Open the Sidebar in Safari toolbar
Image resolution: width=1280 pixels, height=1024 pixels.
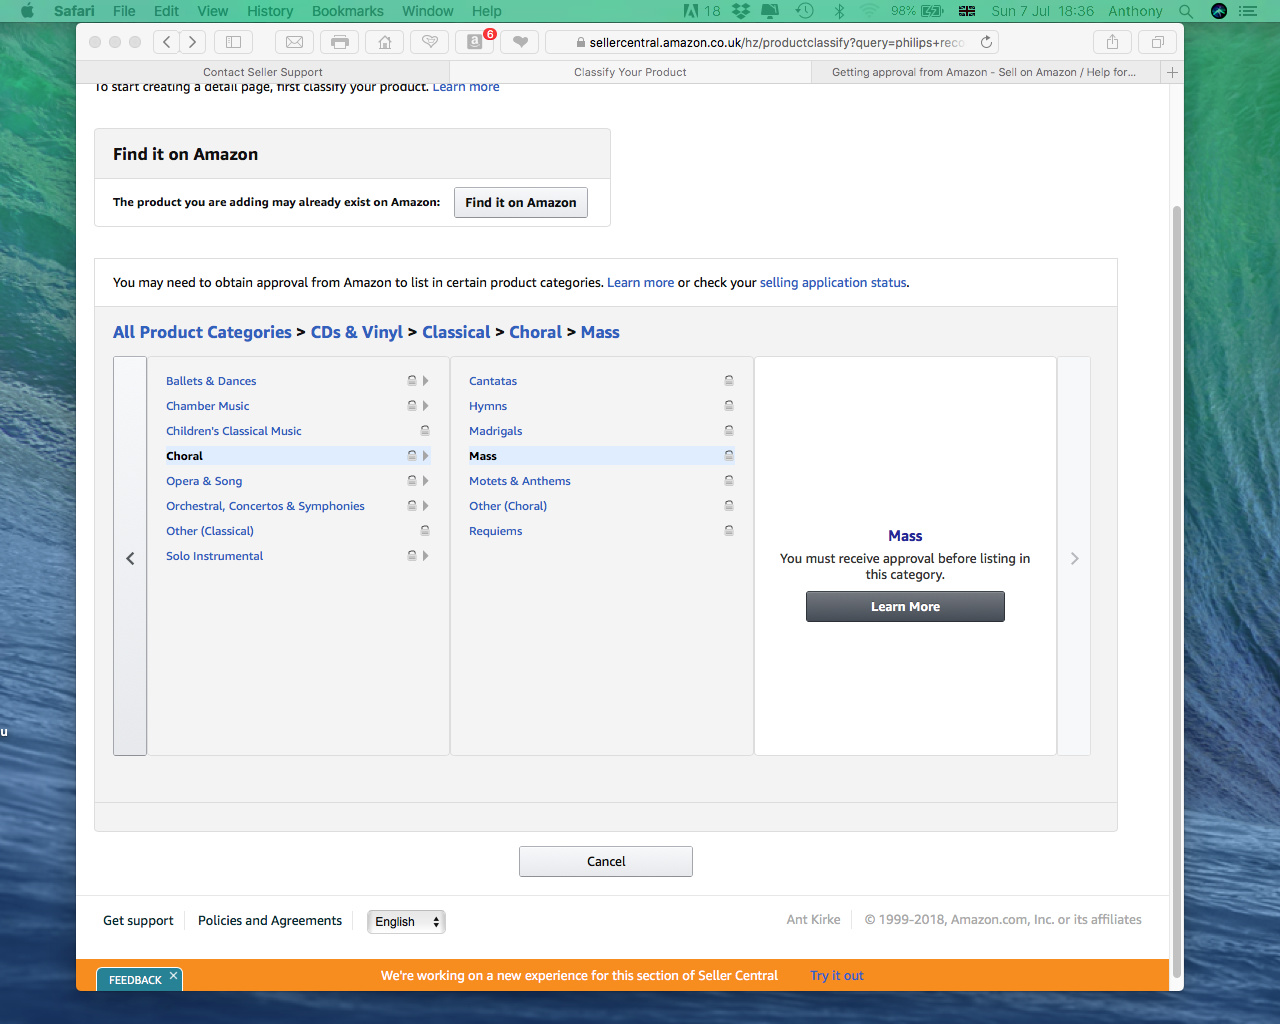pos(233,42)
